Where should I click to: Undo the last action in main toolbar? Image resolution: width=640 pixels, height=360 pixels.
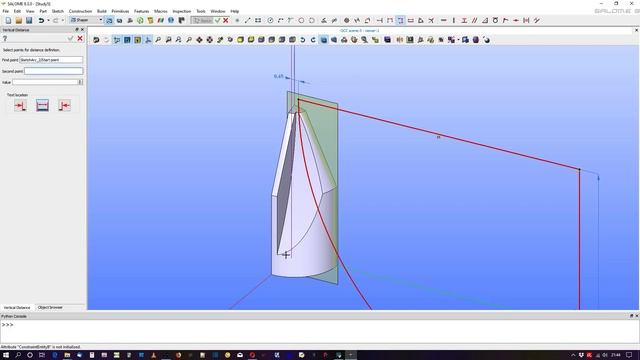(x=41, y=20)
